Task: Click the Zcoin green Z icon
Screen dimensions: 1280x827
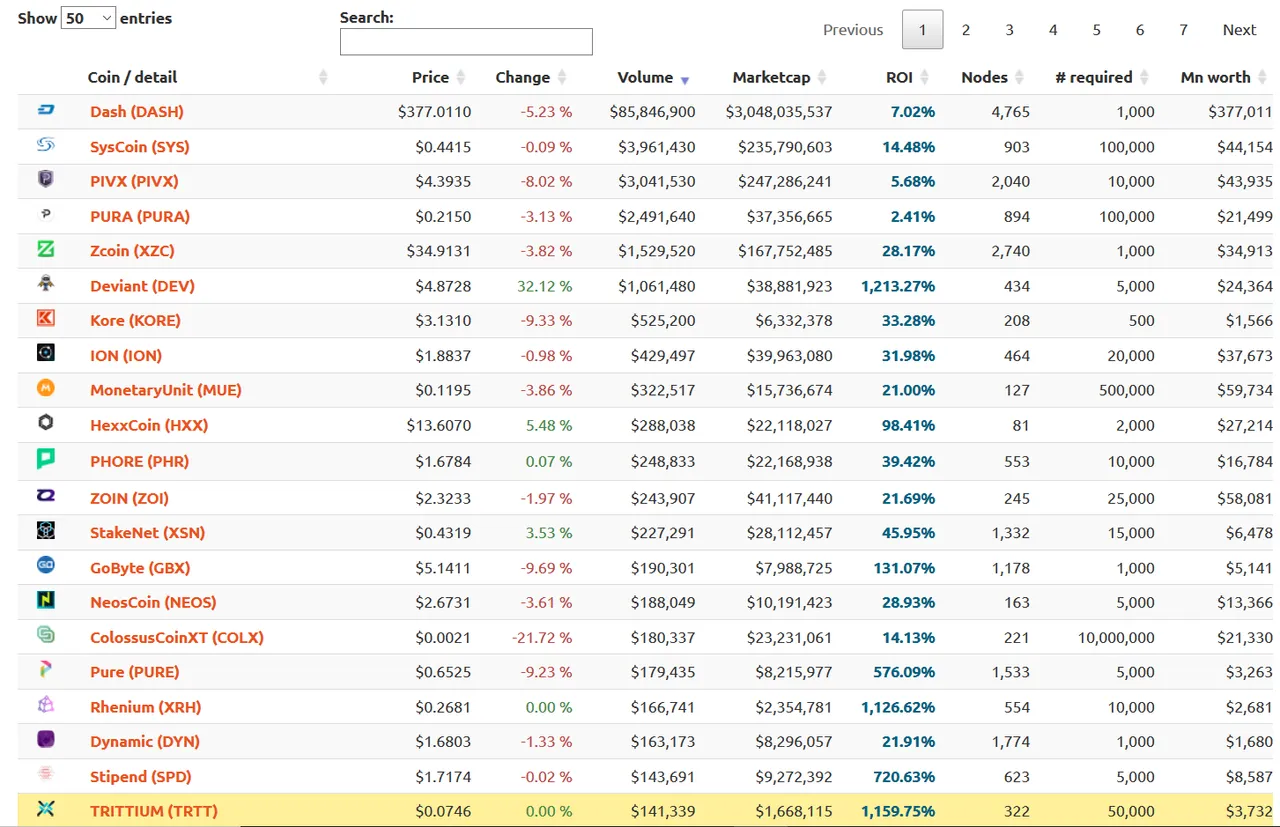Action: point(45,249)
